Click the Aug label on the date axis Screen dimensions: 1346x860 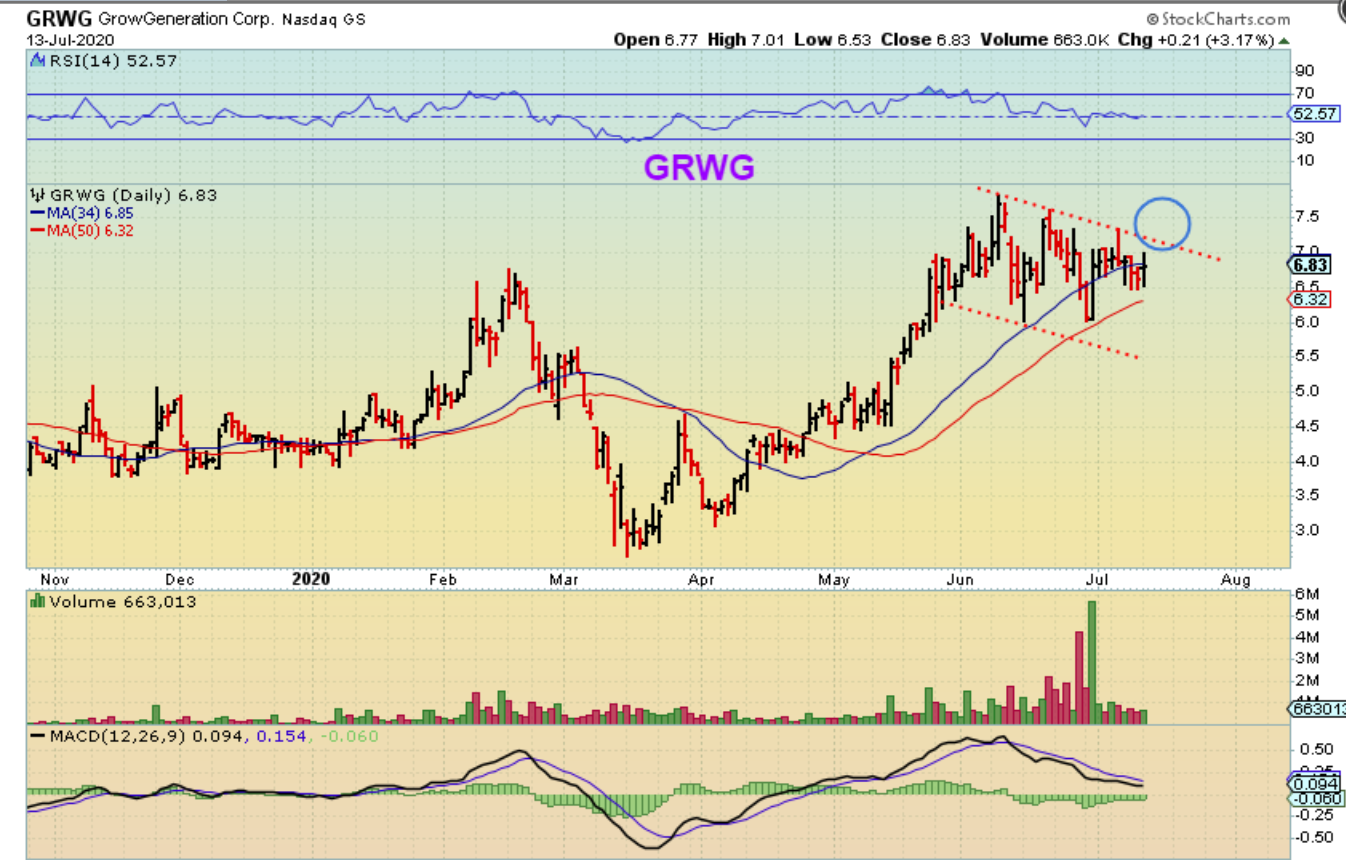1236,580
